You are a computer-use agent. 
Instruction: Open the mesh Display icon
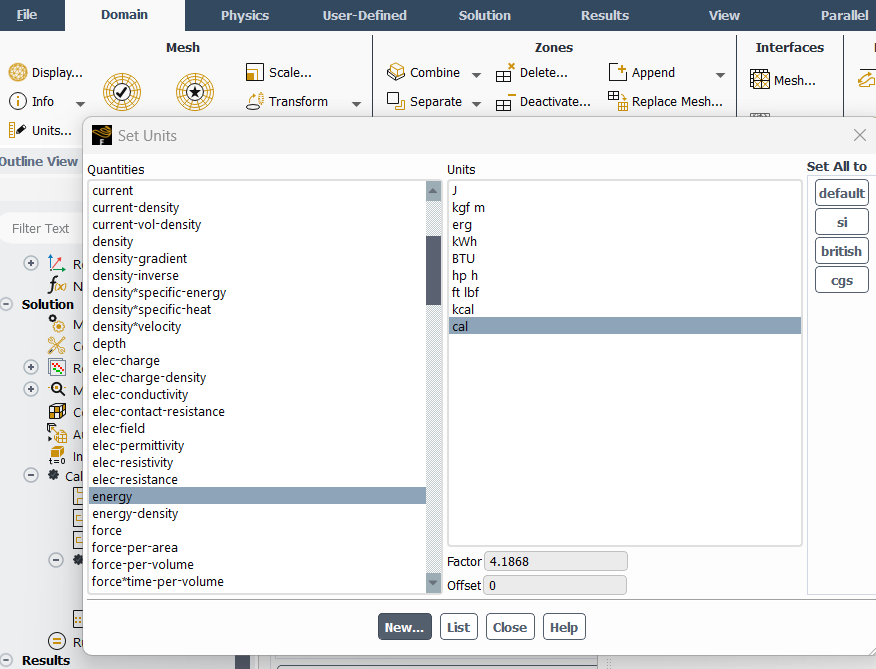click(18, 72)
